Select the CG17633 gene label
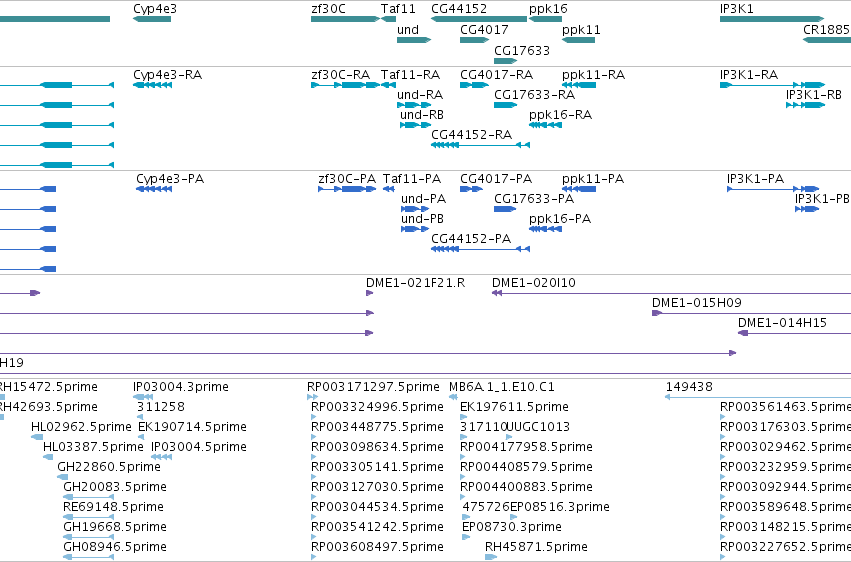Screen dimensions: 851x562 coord(522,50)
